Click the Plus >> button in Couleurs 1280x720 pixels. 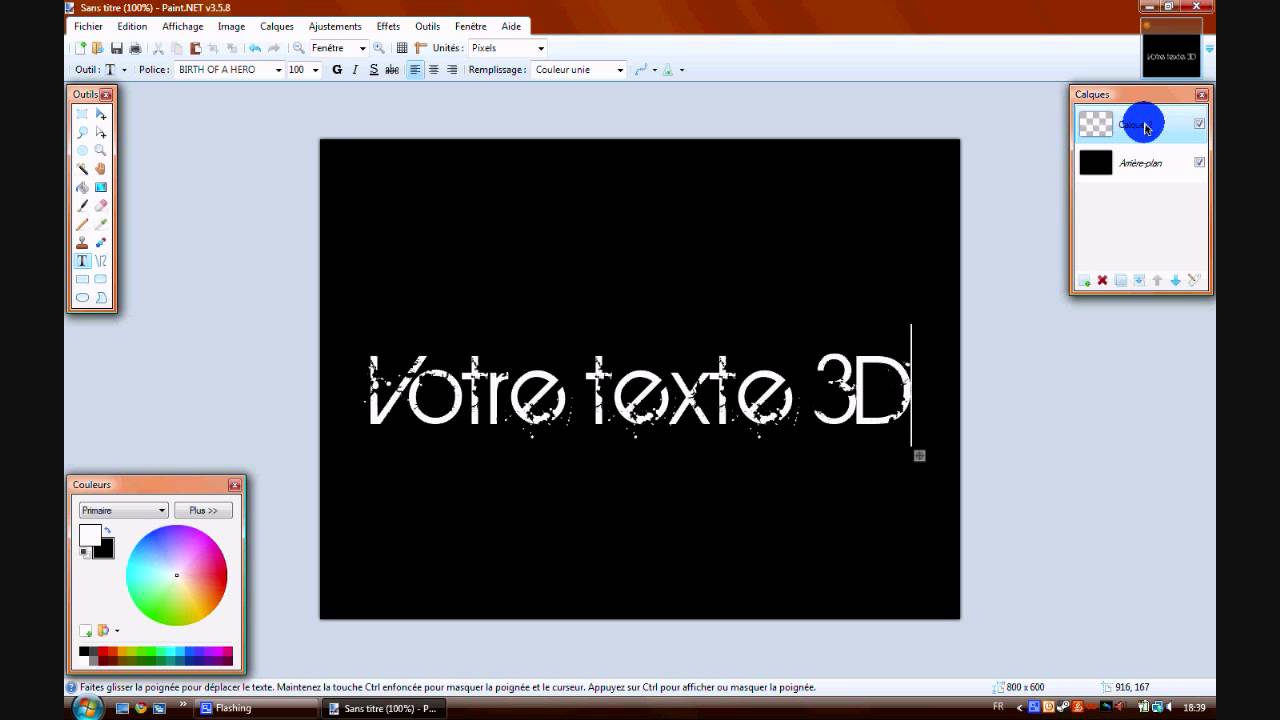[203, 510]
